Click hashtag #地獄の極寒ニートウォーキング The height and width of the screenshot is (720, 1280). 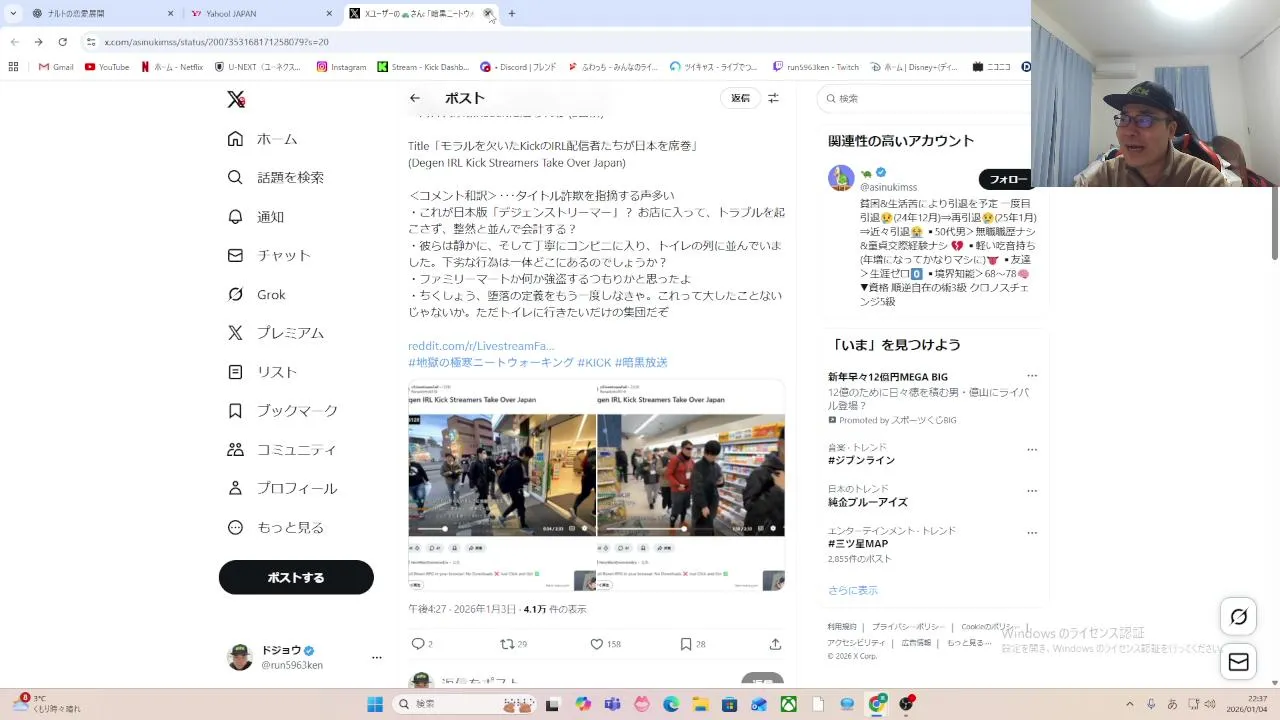(x=491, y=362)
